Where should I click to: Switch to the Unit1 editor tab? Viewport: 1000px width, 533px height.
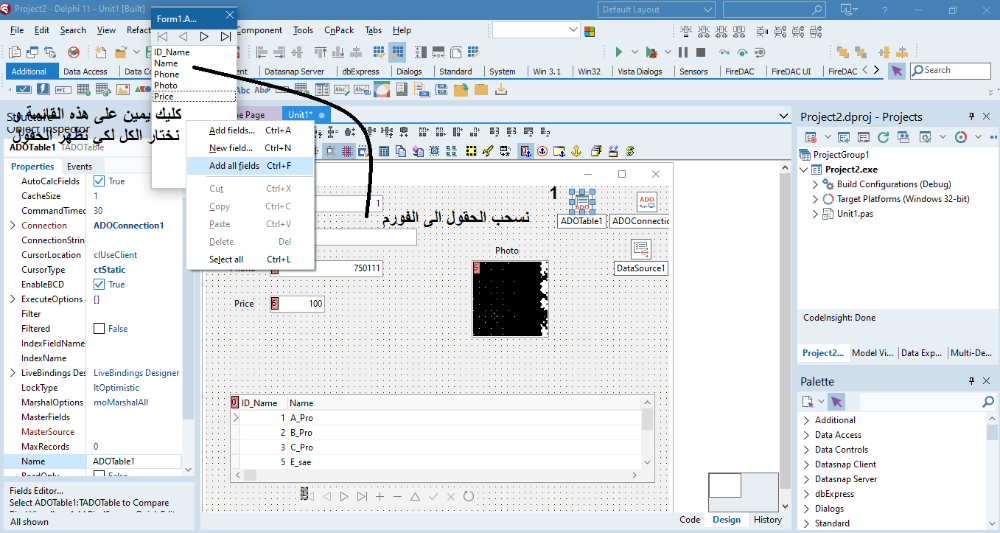click(305, 115)
